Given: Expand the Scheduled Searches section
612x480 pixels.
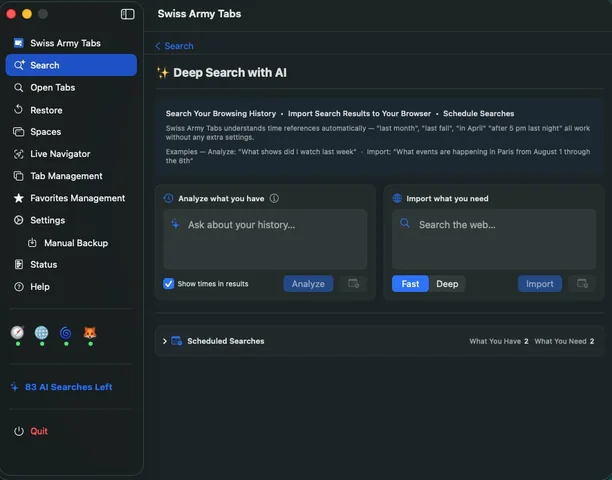Looking at the screenshot, I should click(164, 341).
